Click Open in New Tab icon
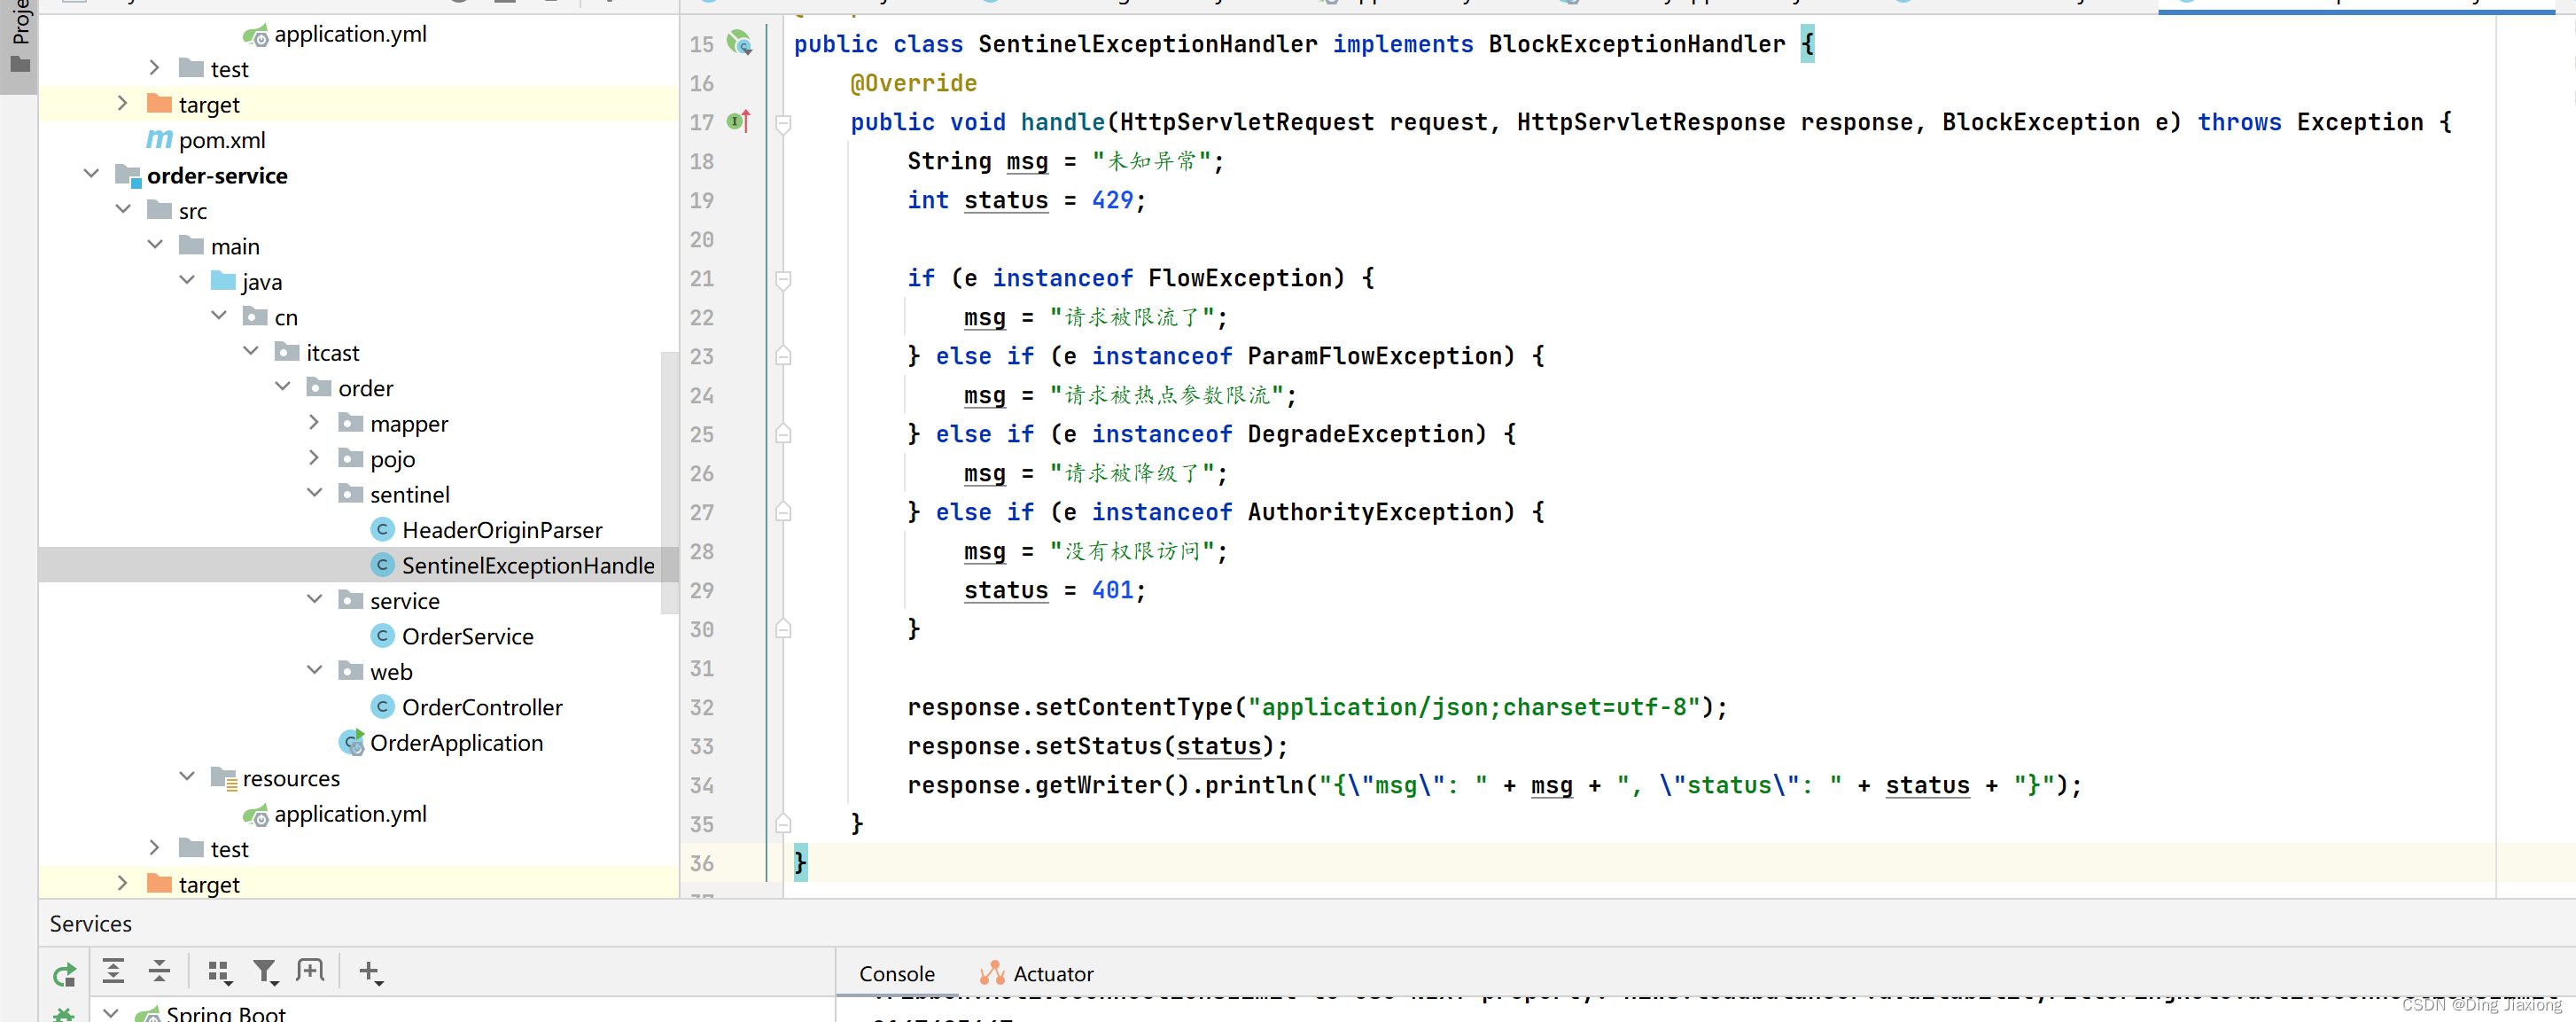This screenshot has width=2576, height=1022. click(311, 970)
